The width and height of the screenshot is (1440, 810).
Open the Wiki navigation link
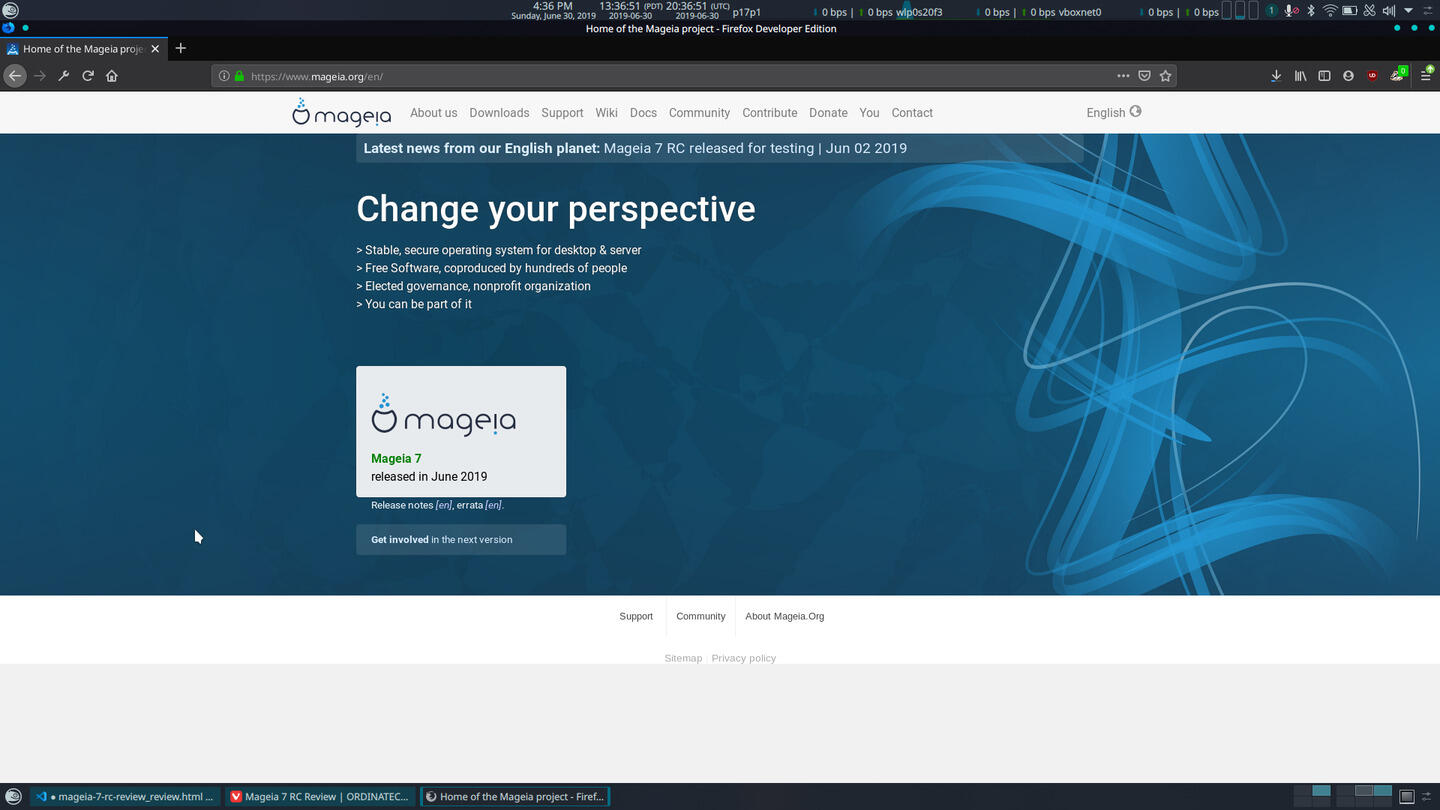click(x=606, y=113)
